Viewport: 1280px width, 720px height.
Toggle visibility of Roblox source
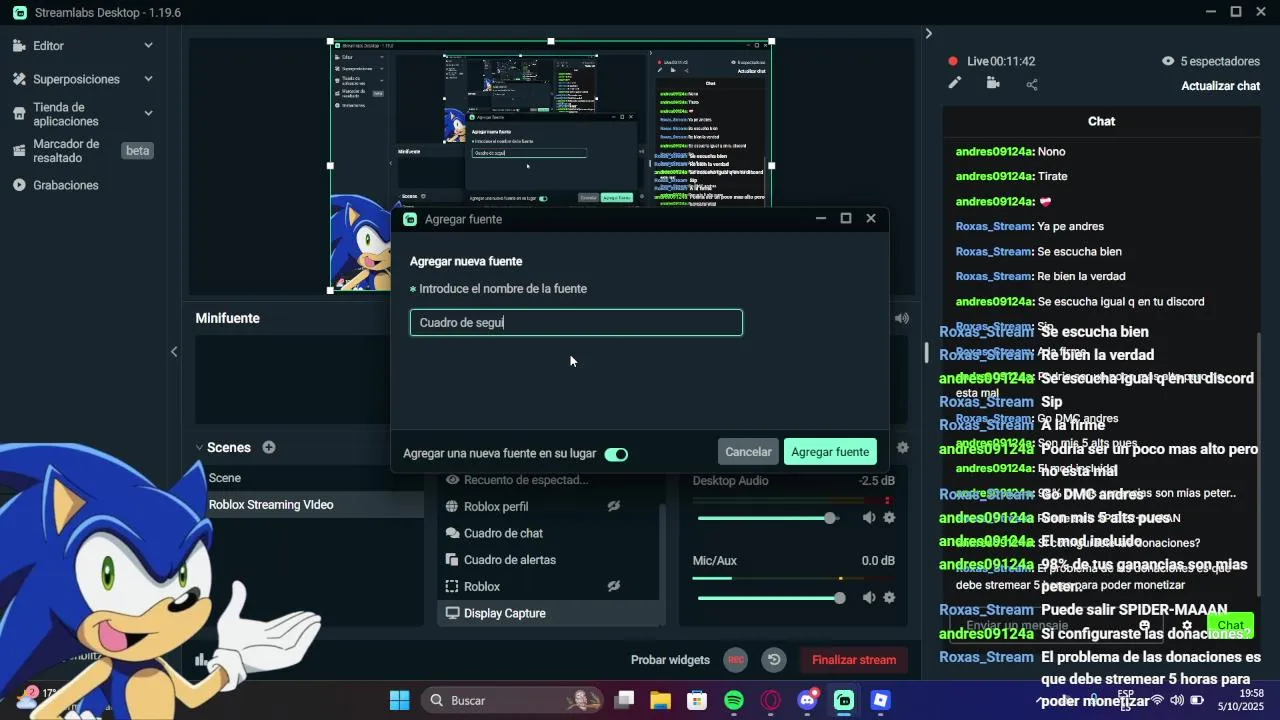[x=614, y=586]
